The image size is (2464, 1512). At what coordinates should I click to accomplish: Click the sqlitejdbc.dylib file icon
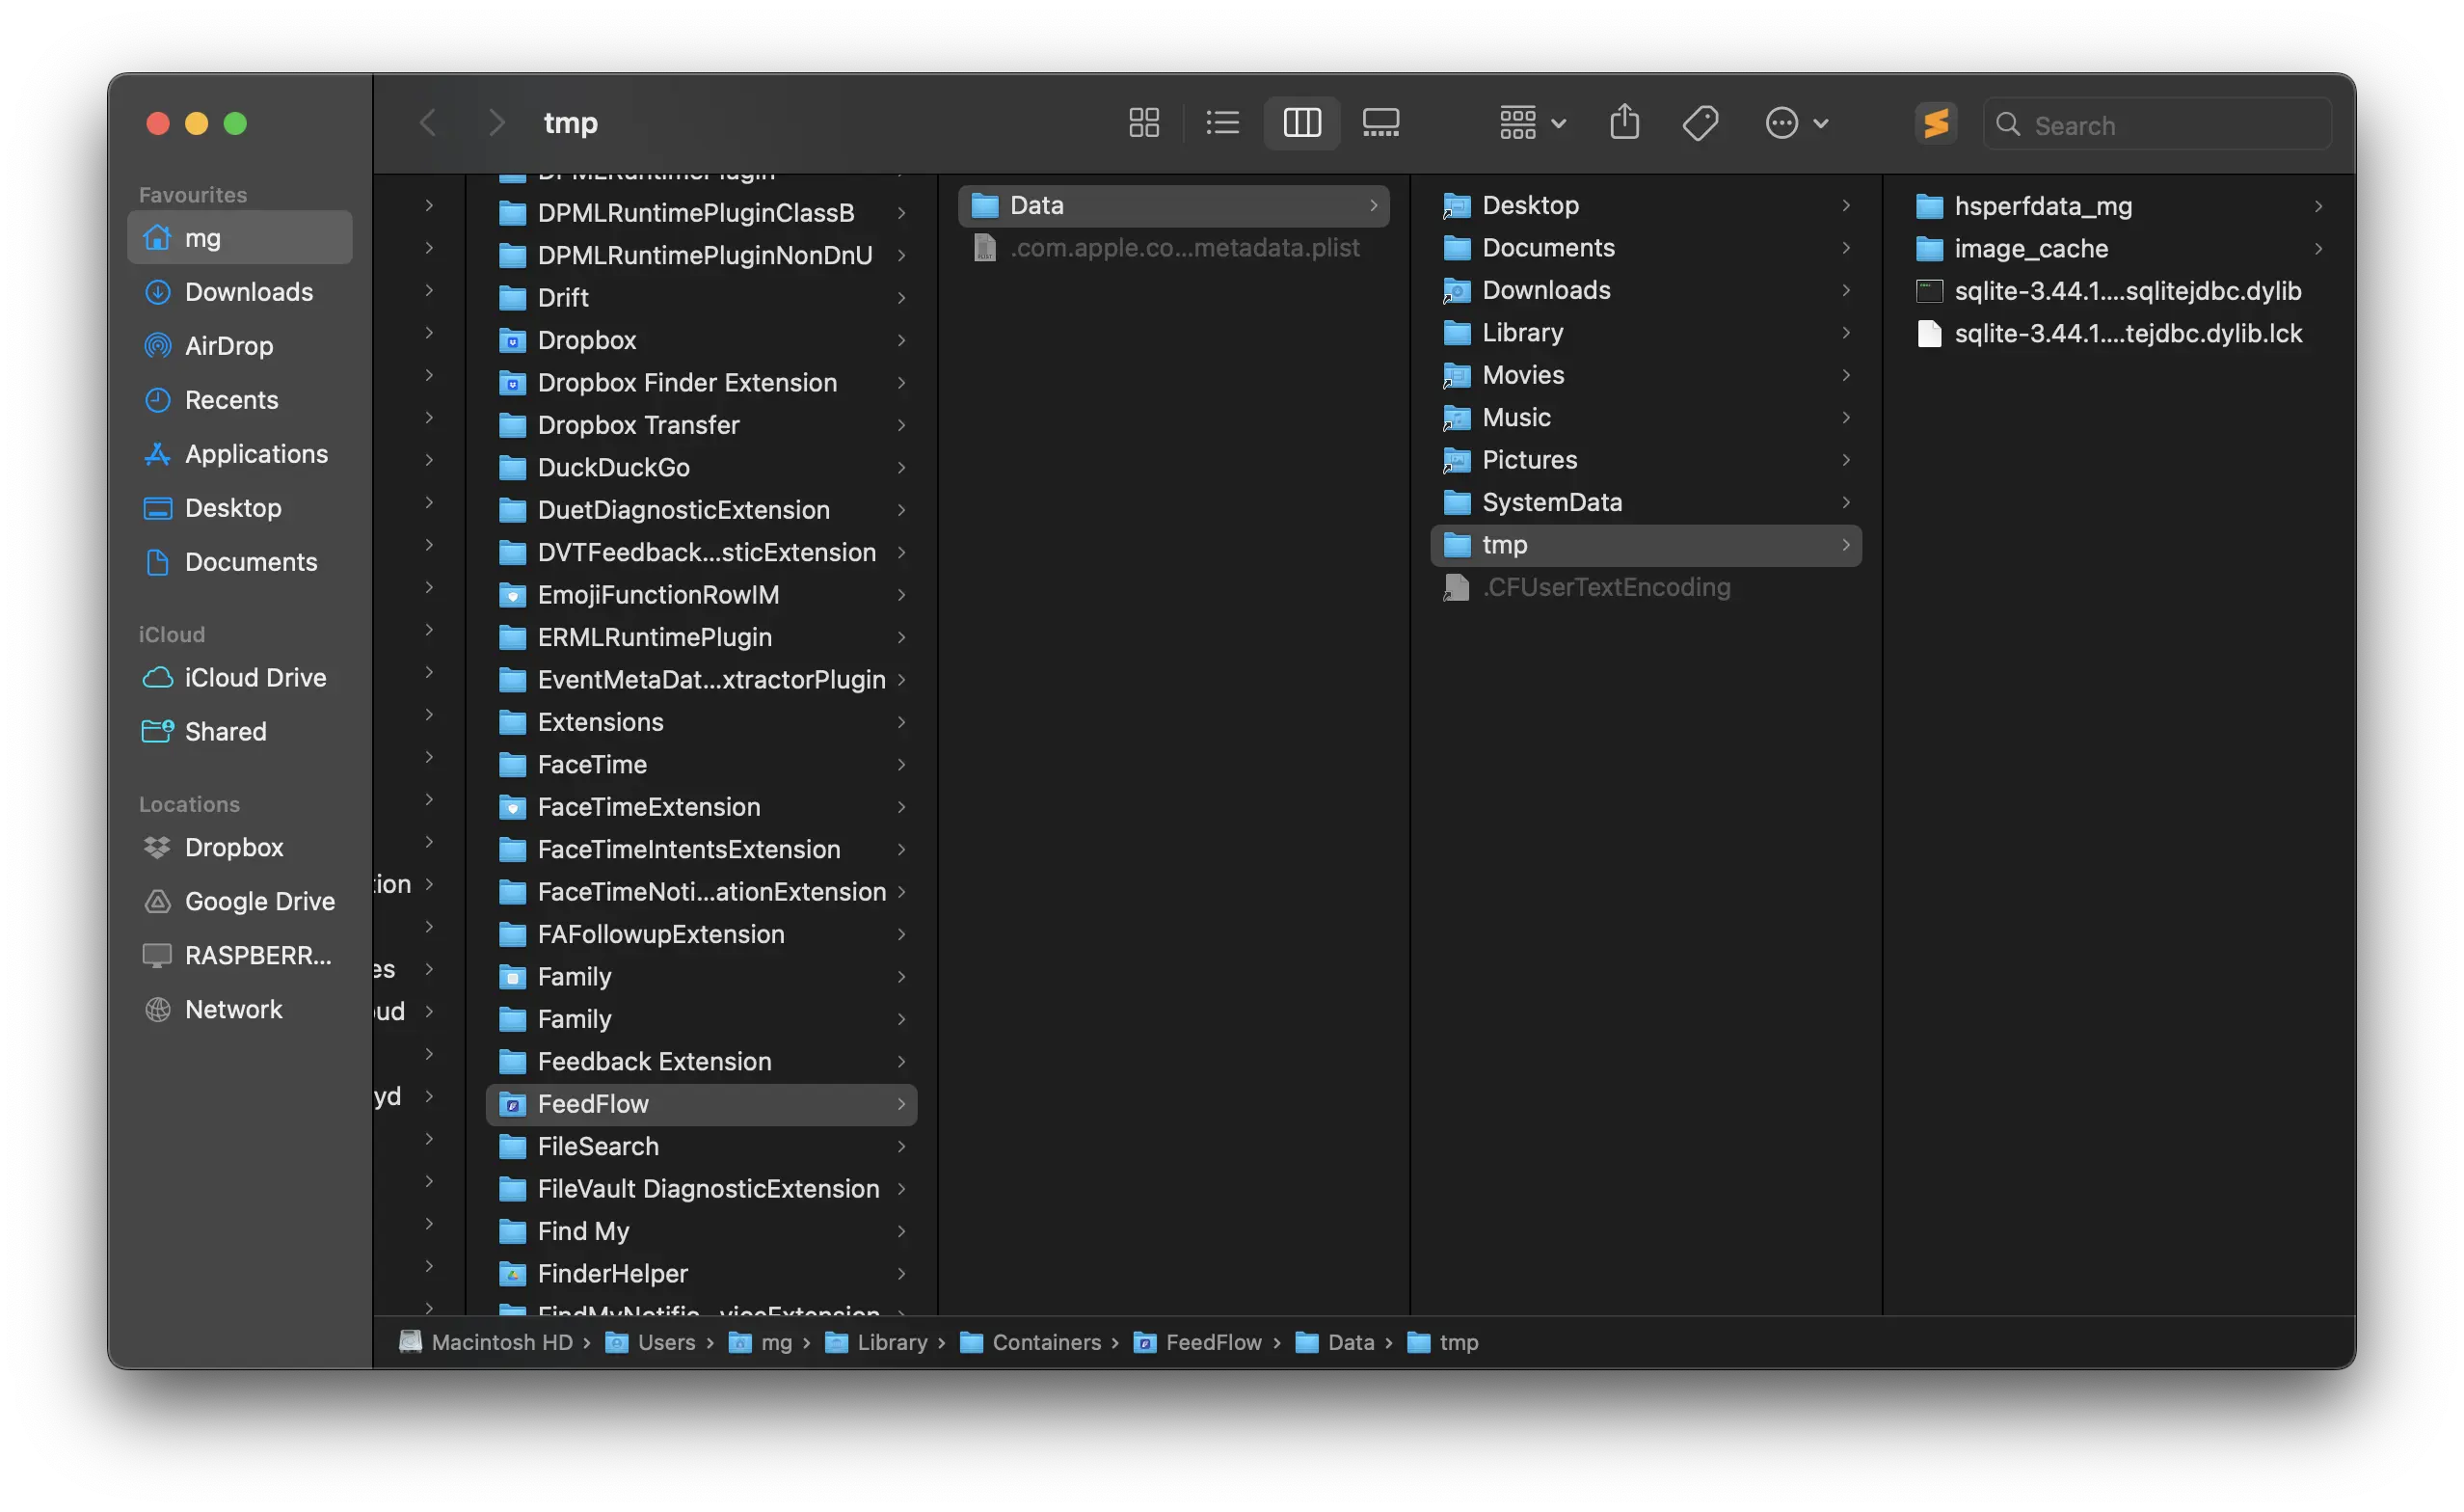[x=1929, y=291]
